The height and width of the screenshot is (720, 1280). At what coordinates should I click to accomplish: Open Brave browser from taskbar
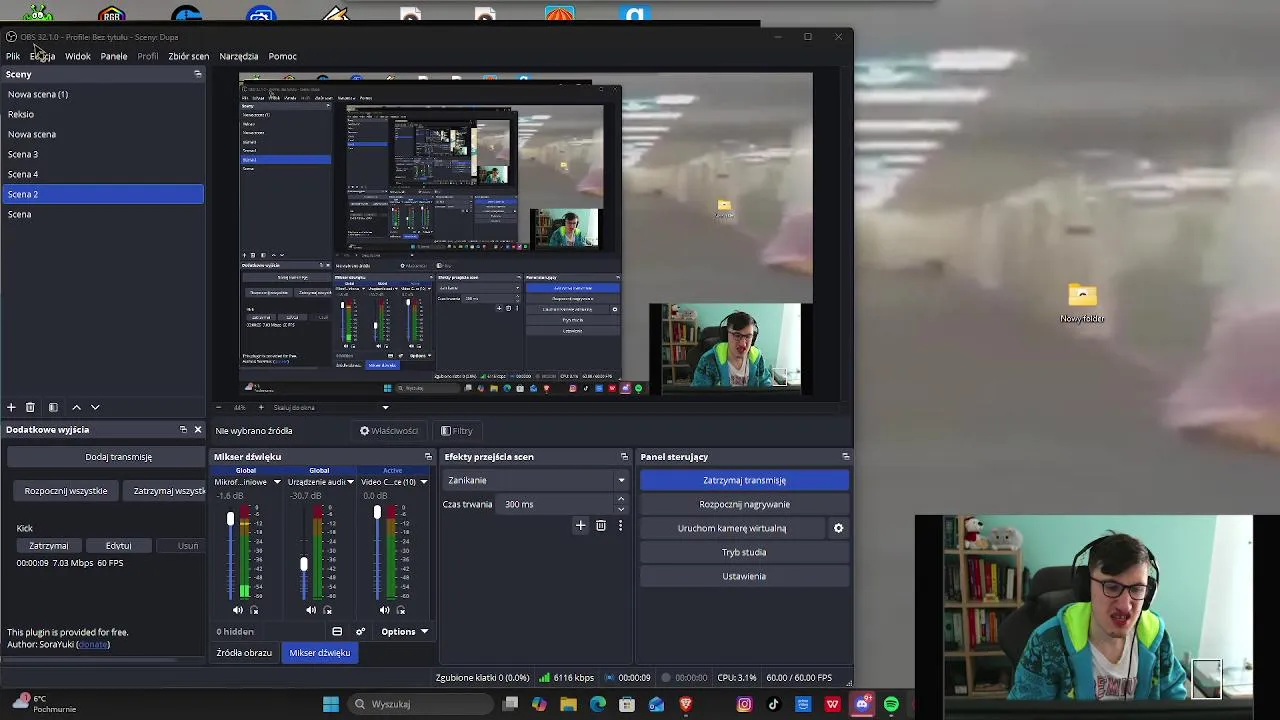686,704
